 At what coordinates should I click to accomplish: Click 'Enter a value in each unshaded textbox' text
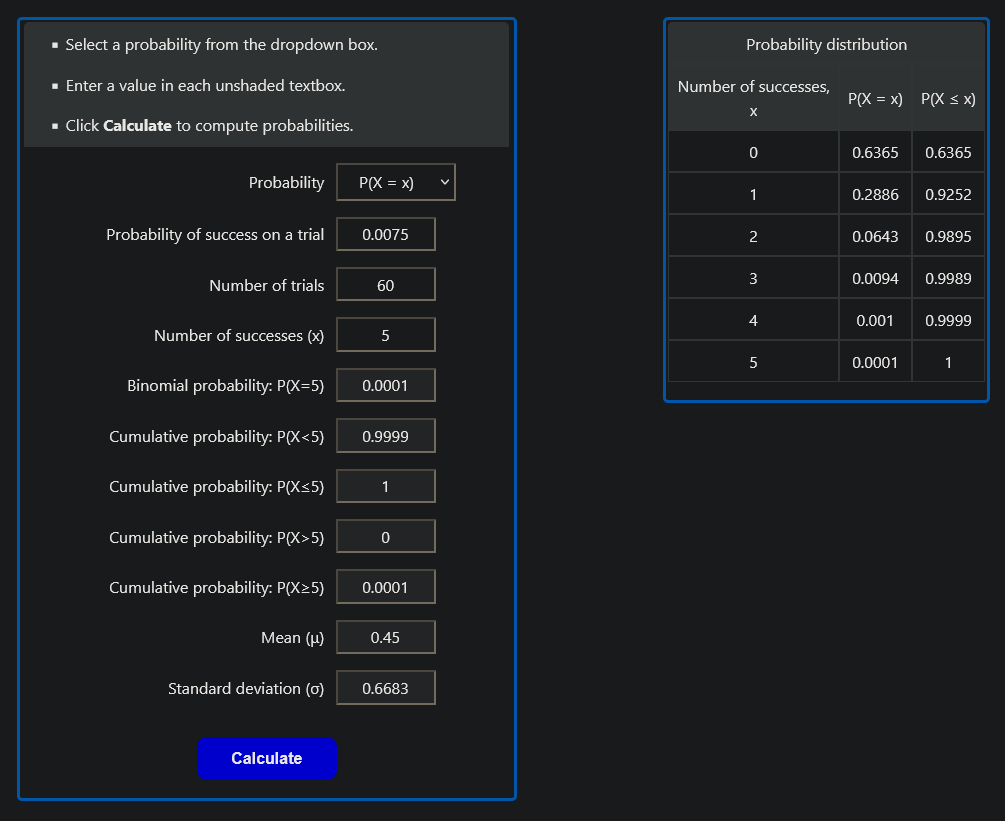click(205, 85)
